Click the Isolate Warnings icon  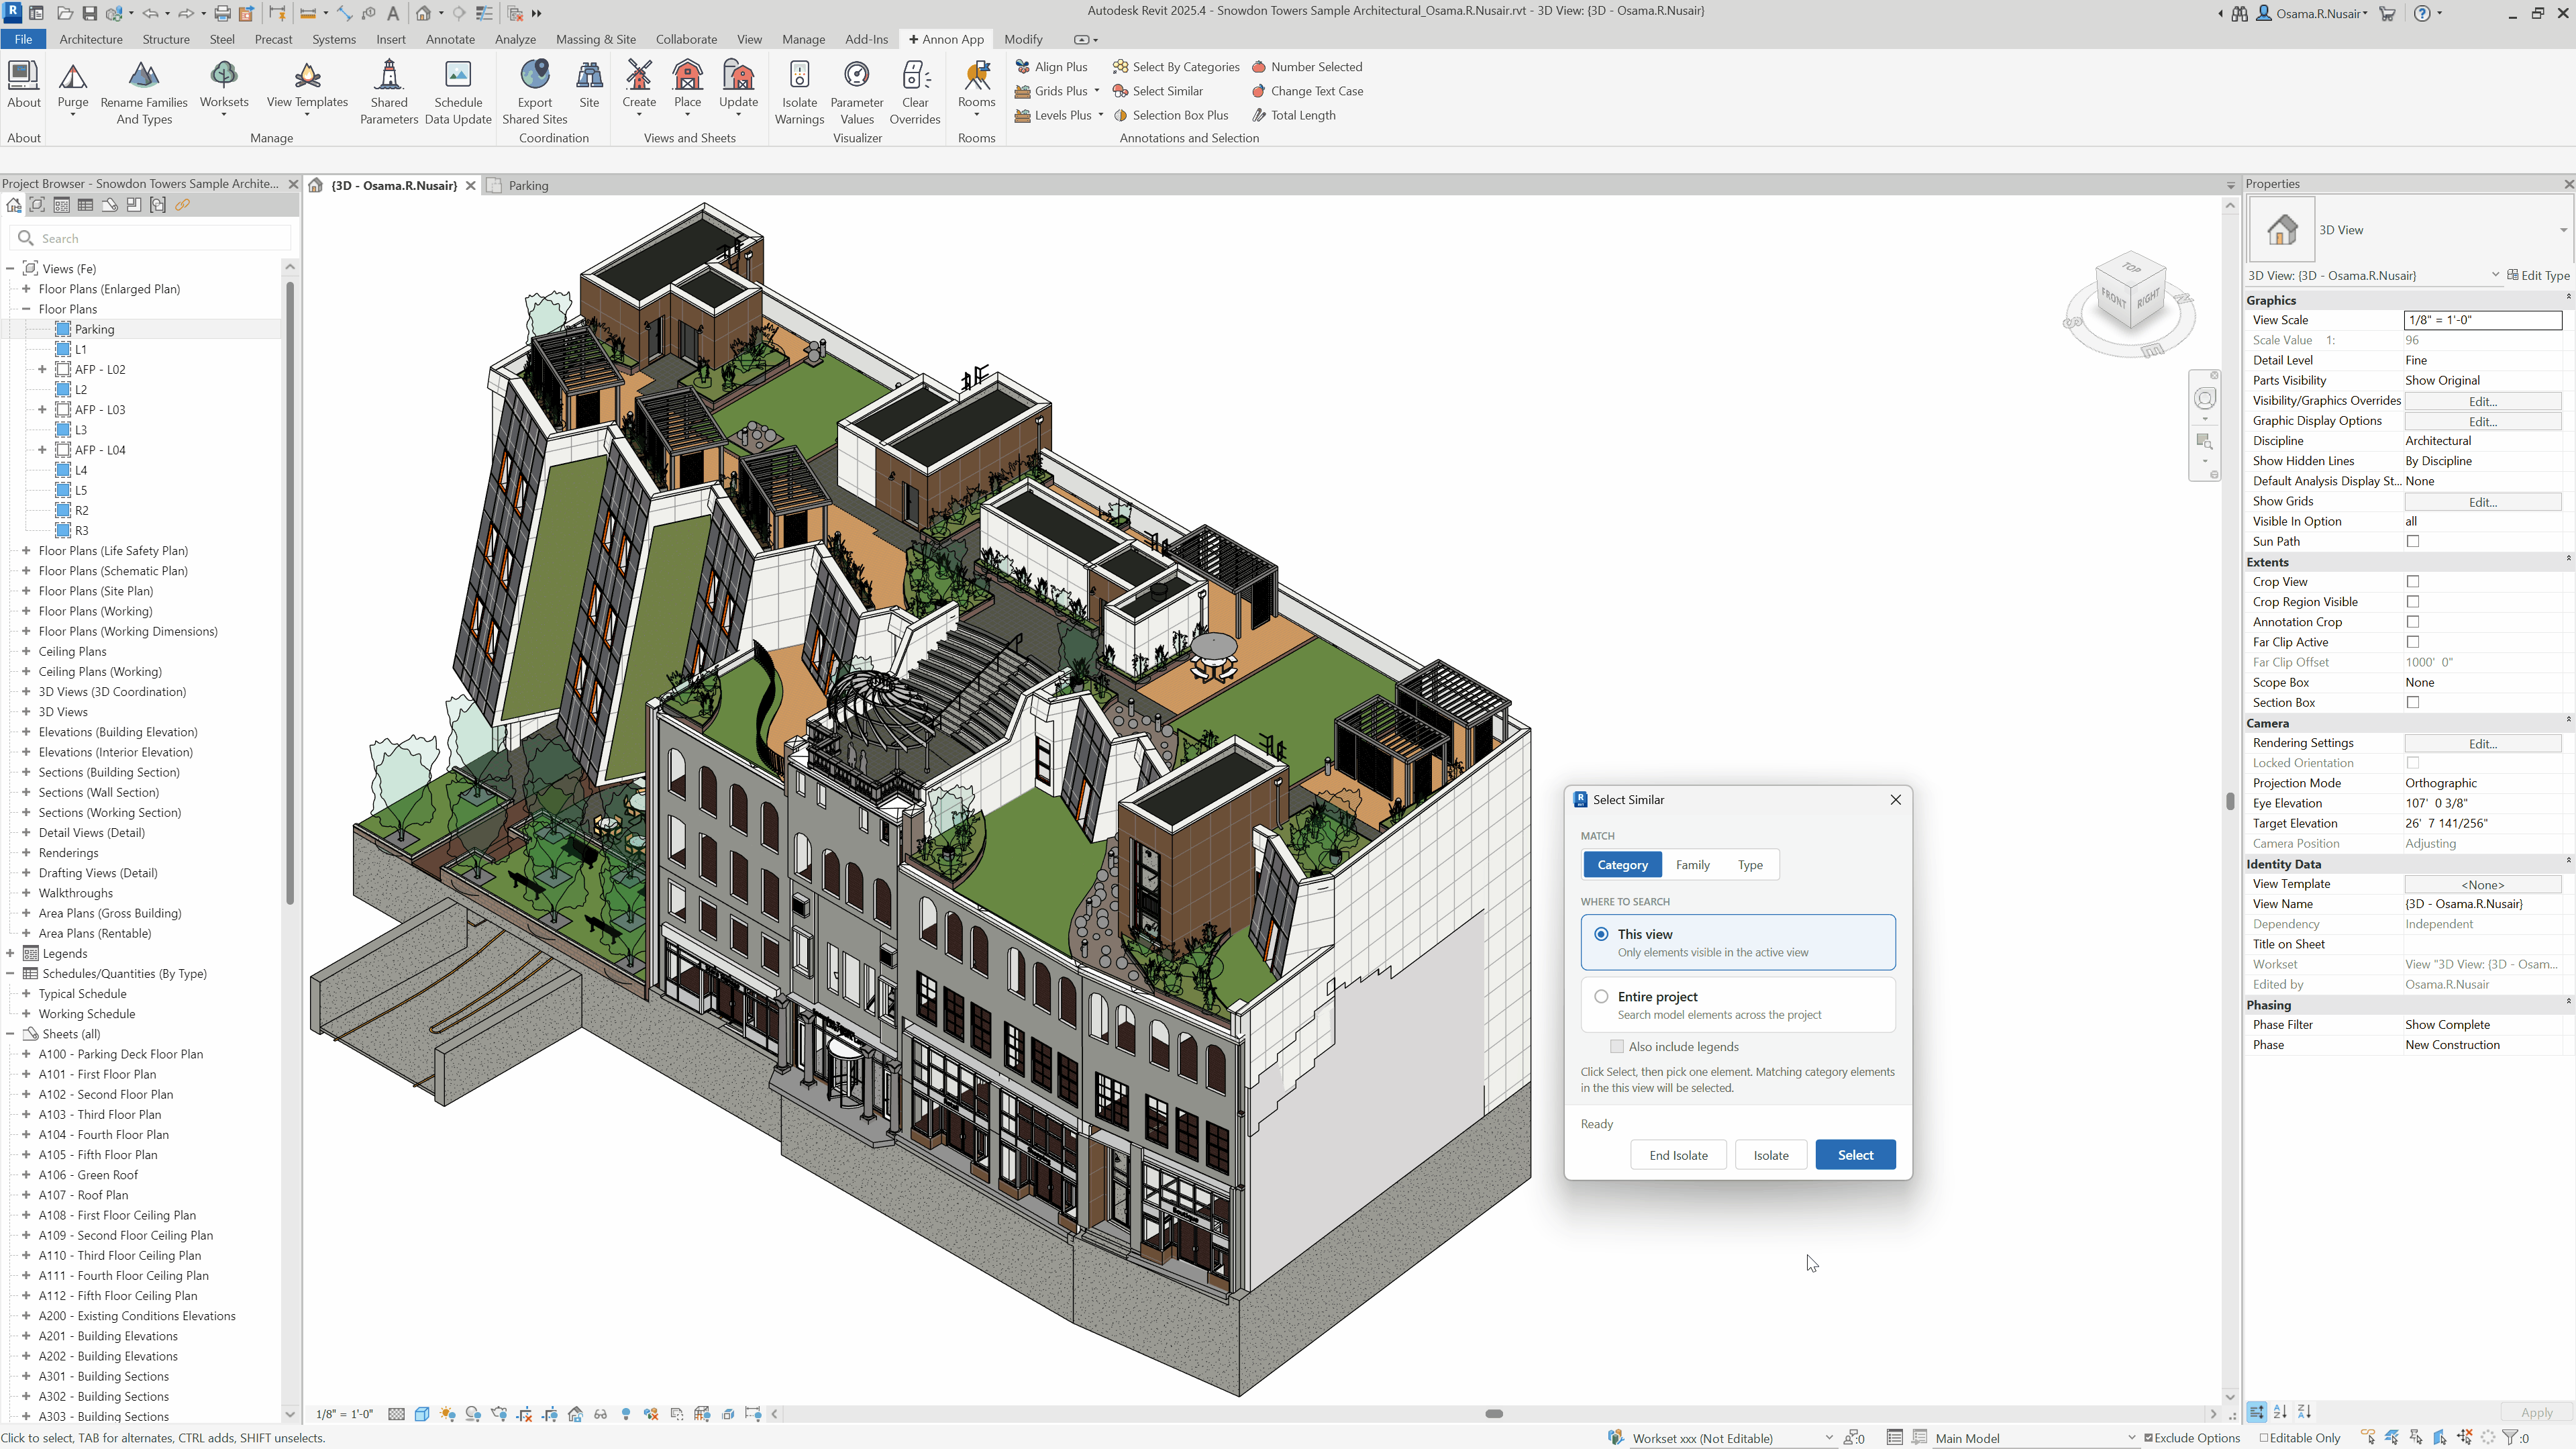click(799, 76)
